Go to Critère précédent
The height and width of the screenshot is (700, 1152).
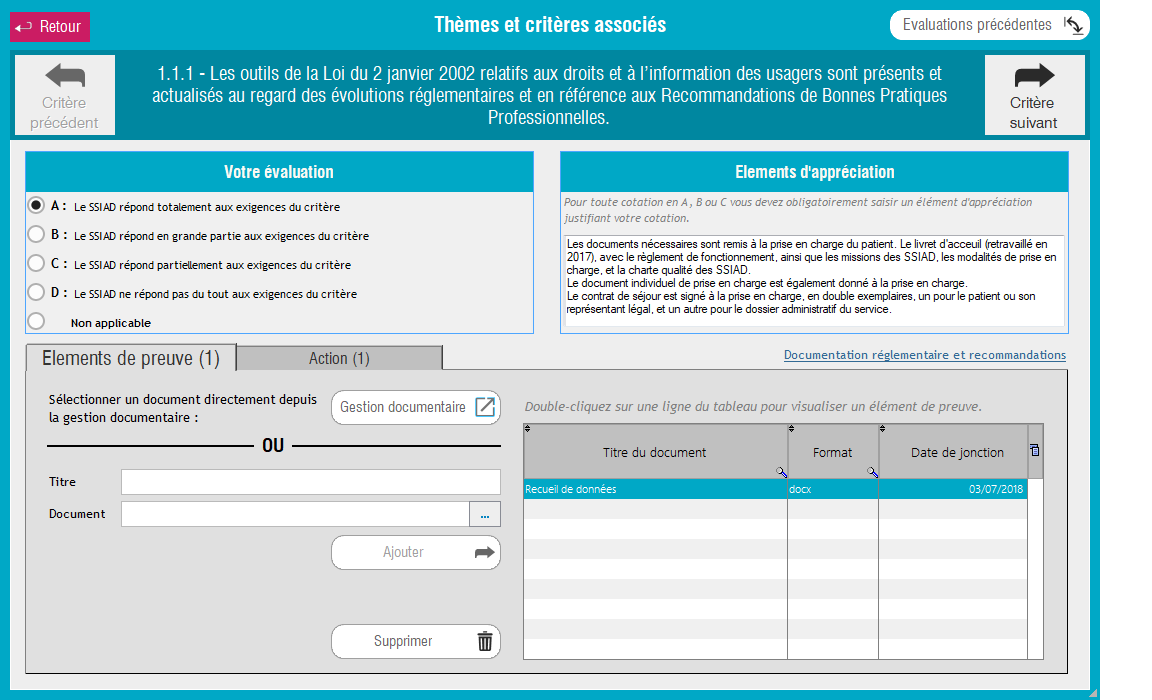[x=65, y=95]
